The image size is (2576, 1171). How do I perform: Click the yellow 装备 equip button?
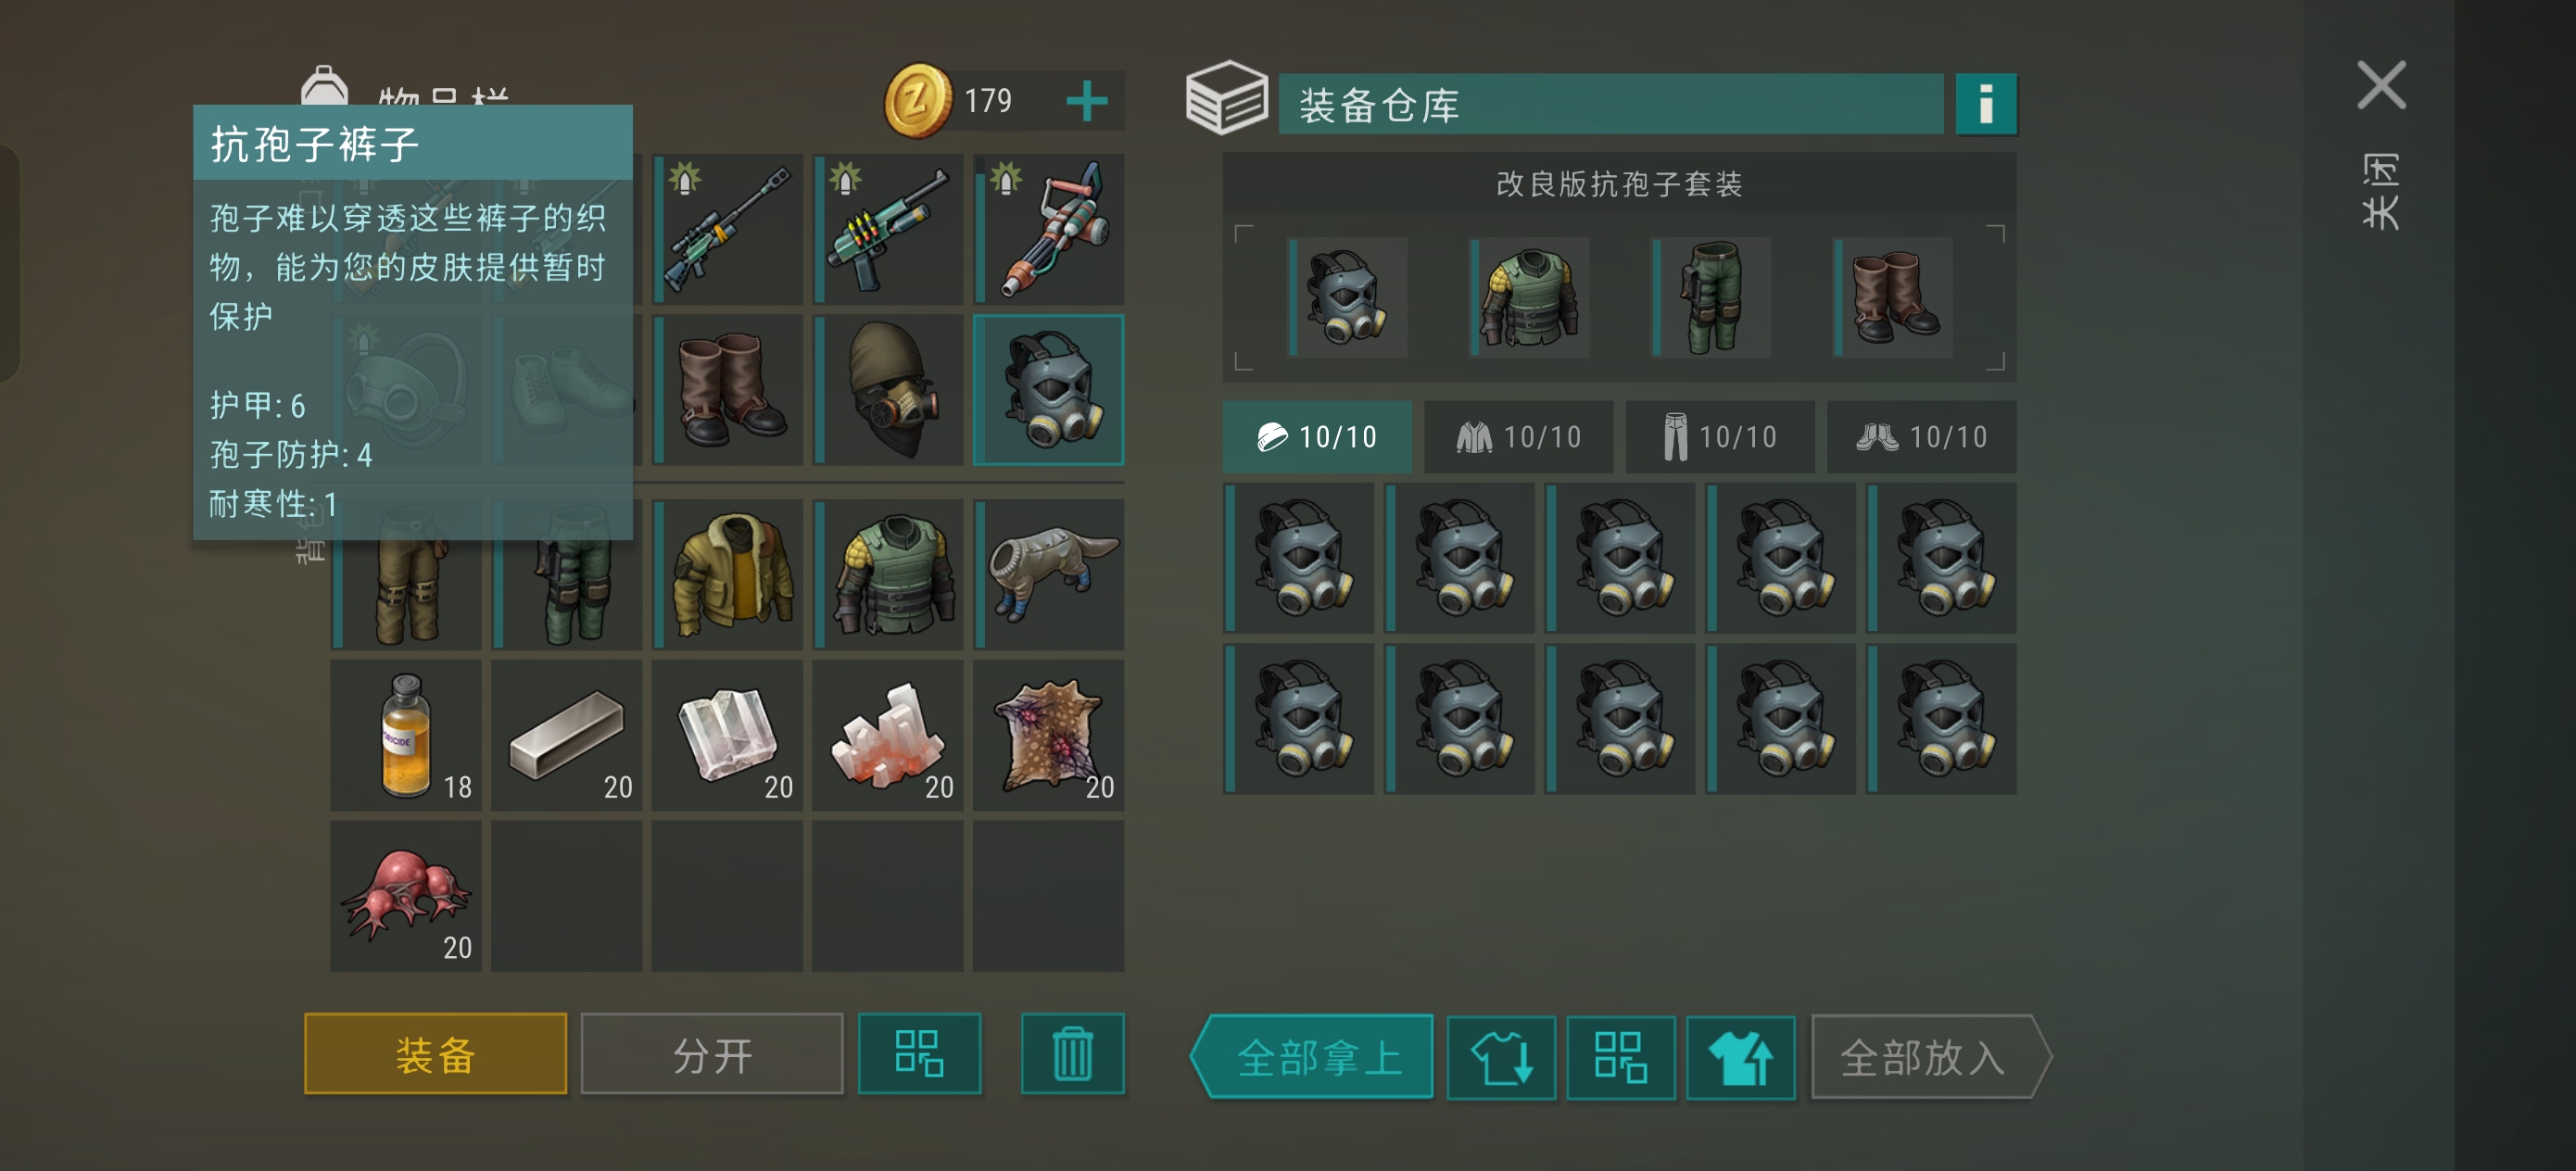[435, 1054]
